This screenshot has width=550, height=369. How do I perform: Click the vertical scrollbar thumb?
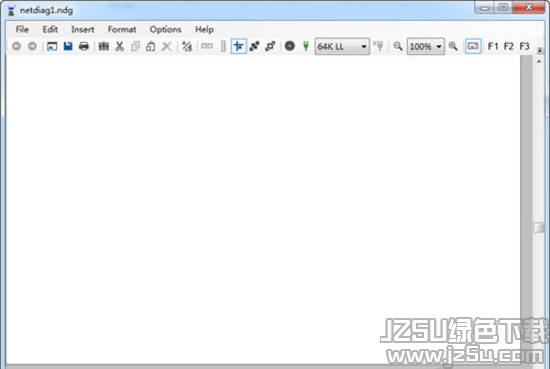coord(539,227)
